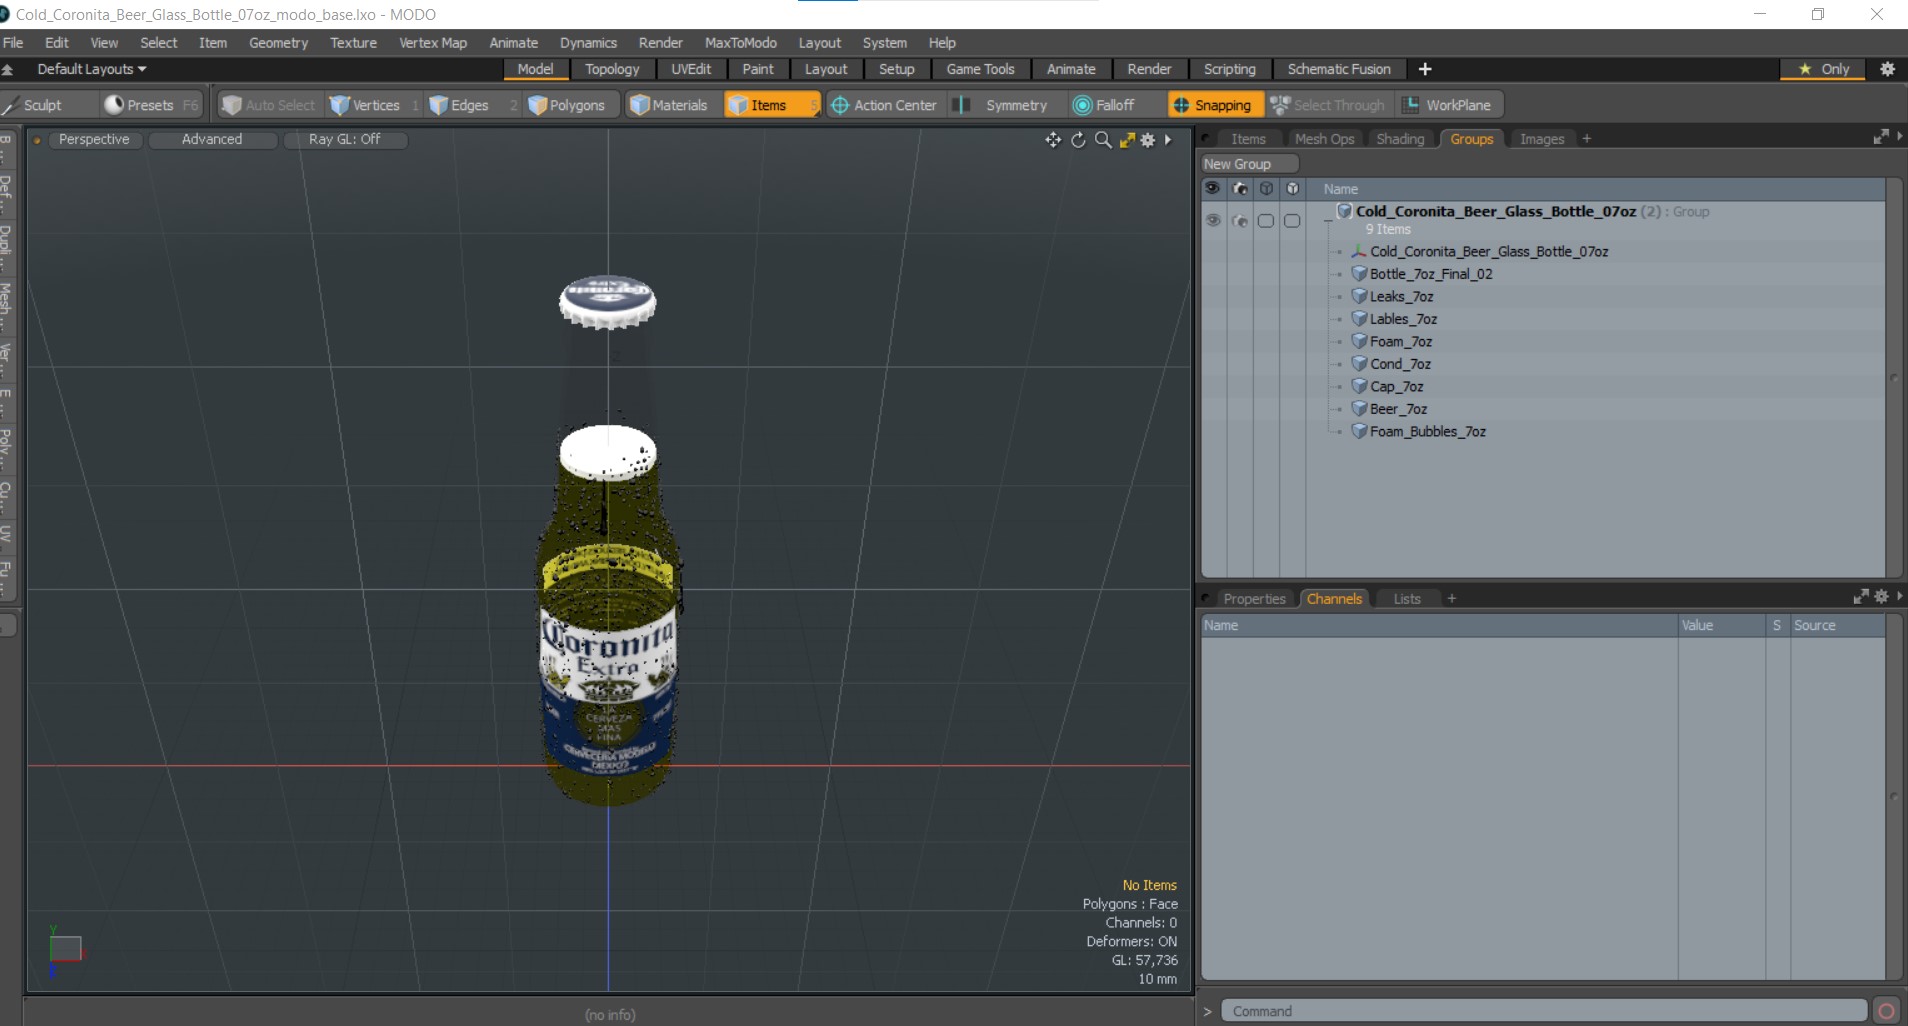Screen dimensions: 1908x1026
Task: Open the Geometry menu
Action: click(278, 43)
